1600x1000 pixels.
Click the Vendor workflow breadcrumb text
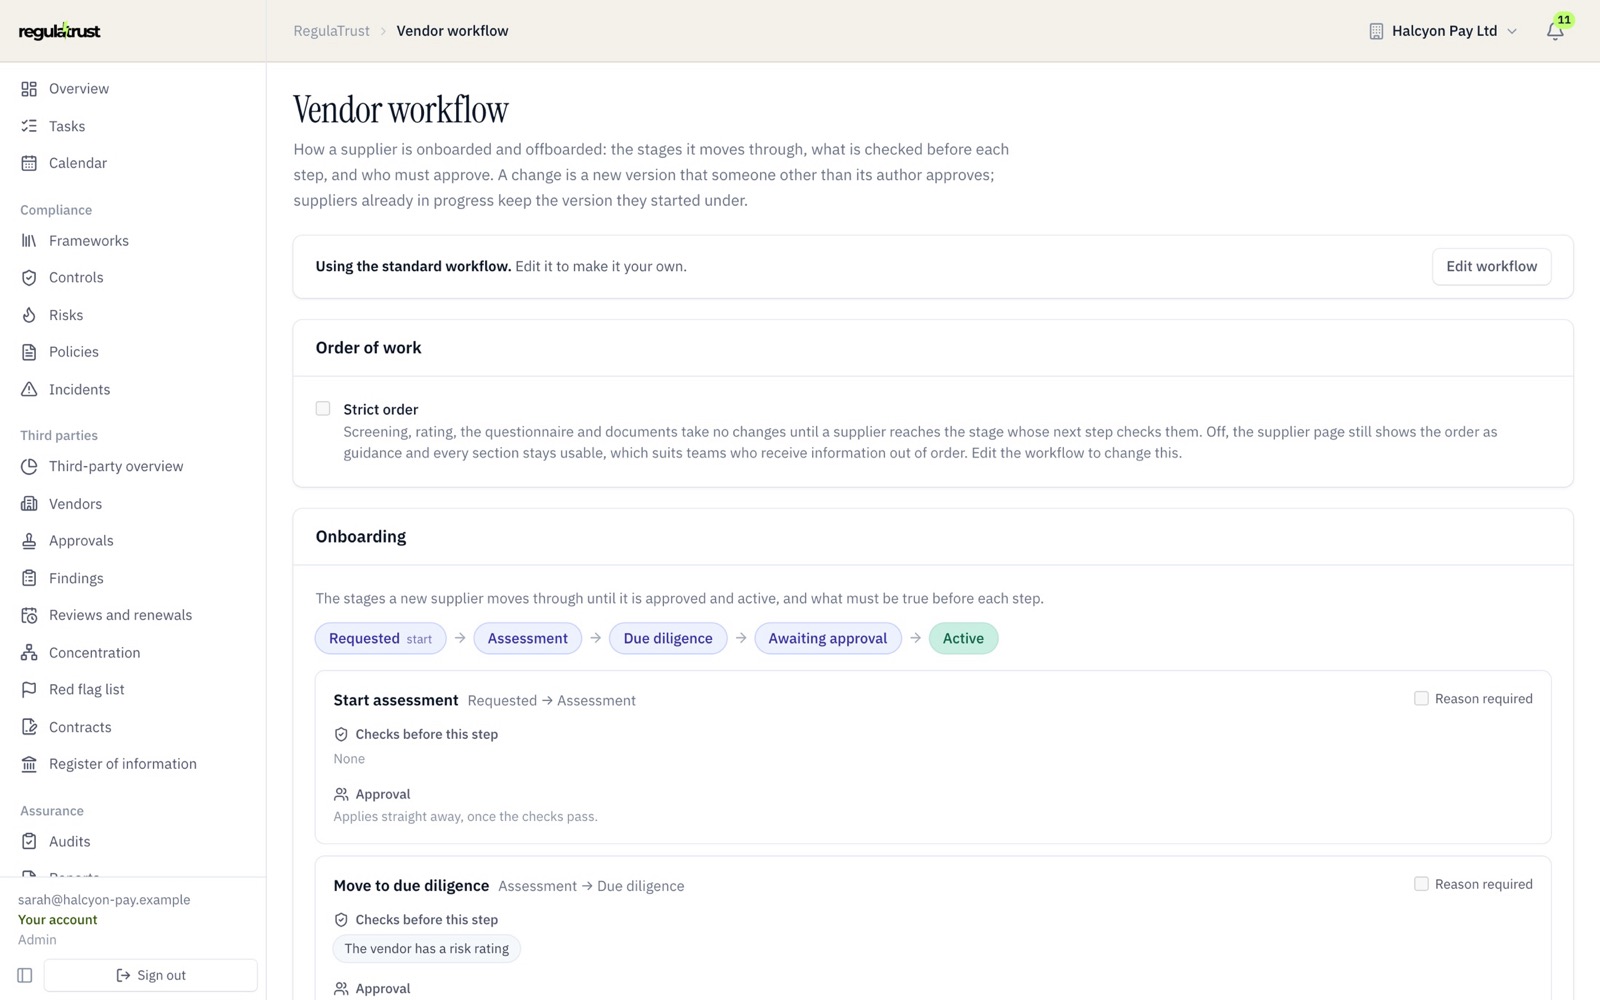pos(452,31)
